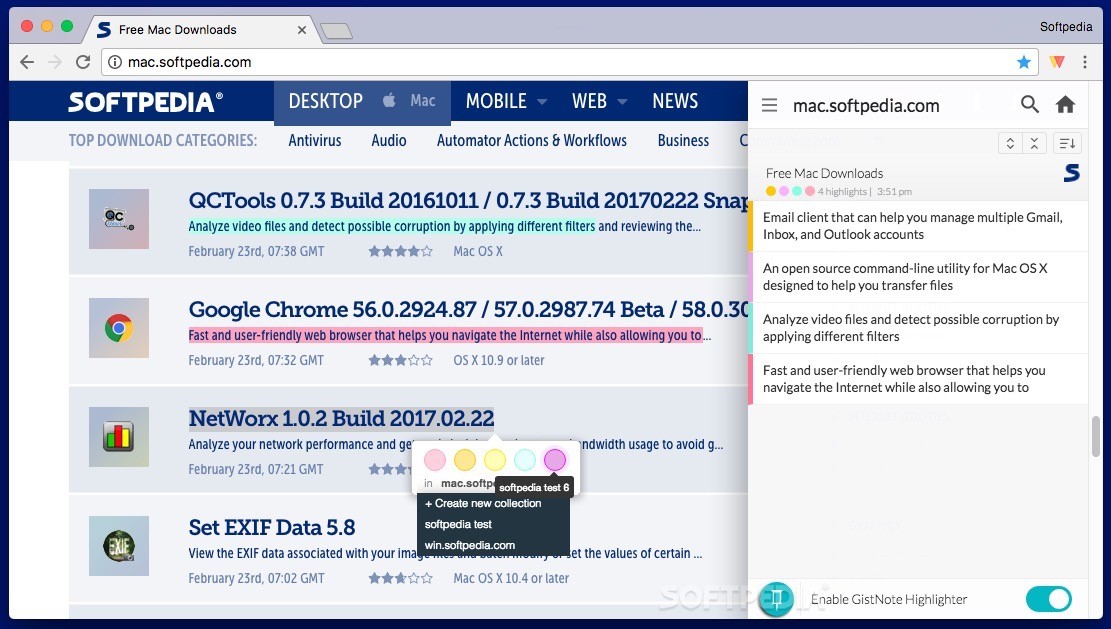Screen dimensions: 1111x629
Task: Pick the orange highlight color swatch
Action: pyautogui.click(x=465, y=460)
